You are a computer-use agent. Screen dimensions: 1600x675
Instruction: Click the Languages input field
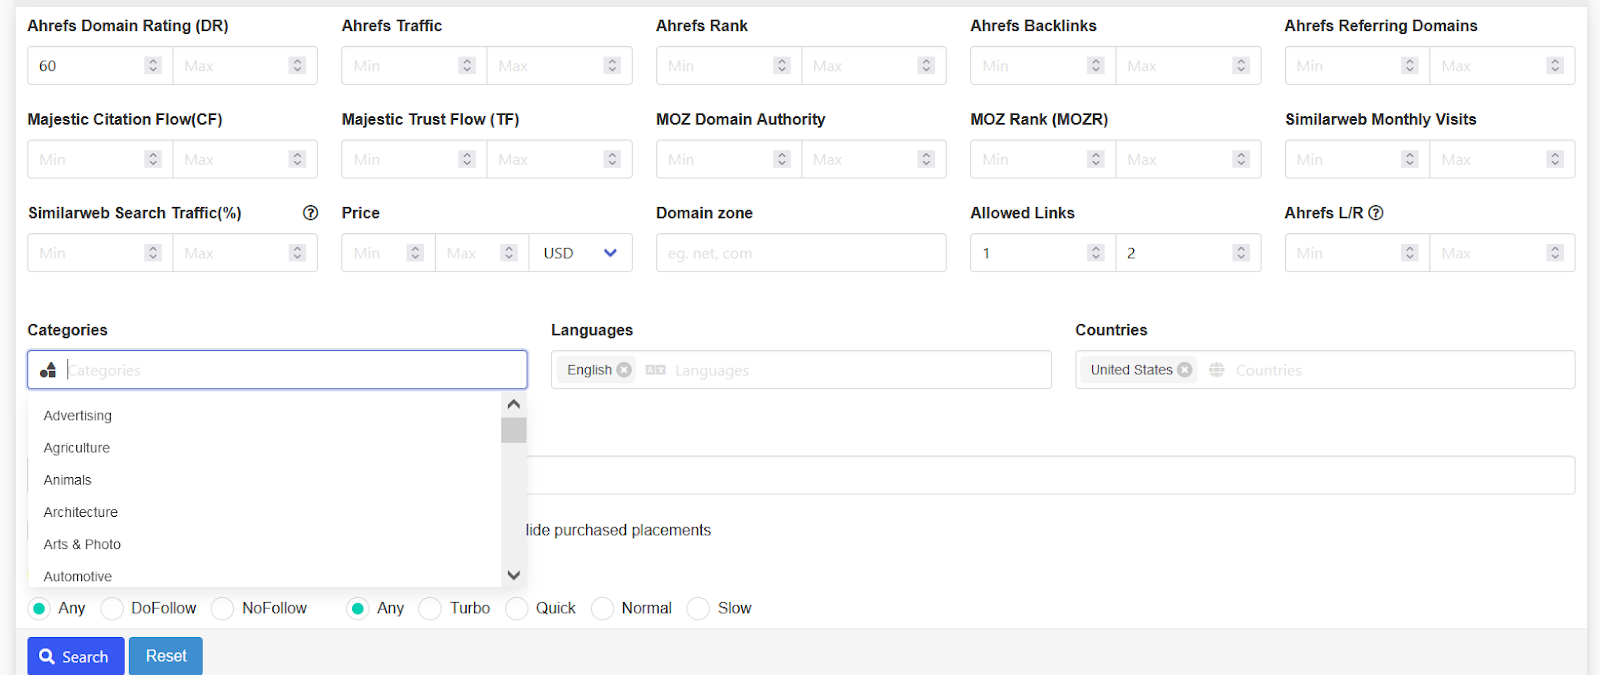[x=801, y=370]
